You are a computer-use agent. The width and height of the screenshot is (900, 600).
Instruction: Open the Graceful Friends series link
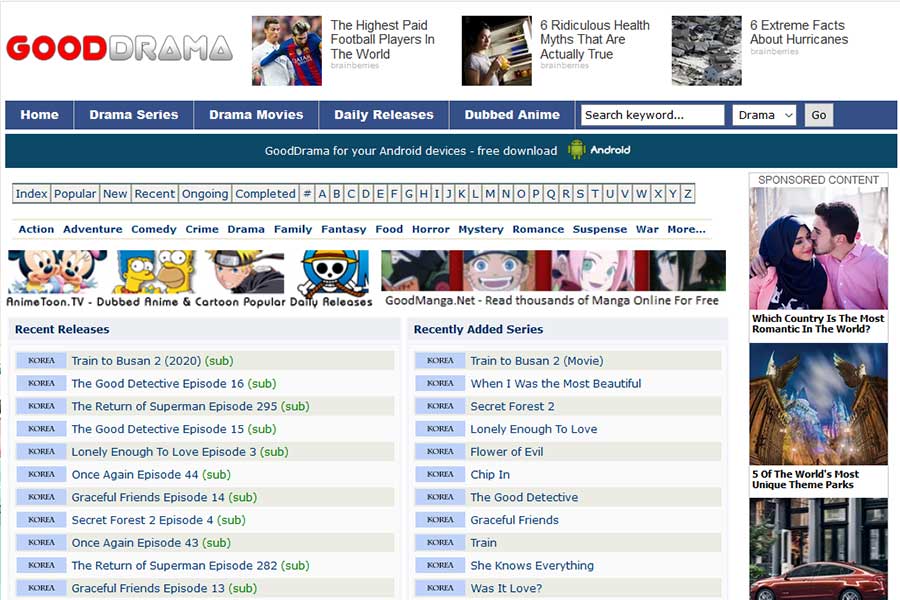(x=514, y=520)
